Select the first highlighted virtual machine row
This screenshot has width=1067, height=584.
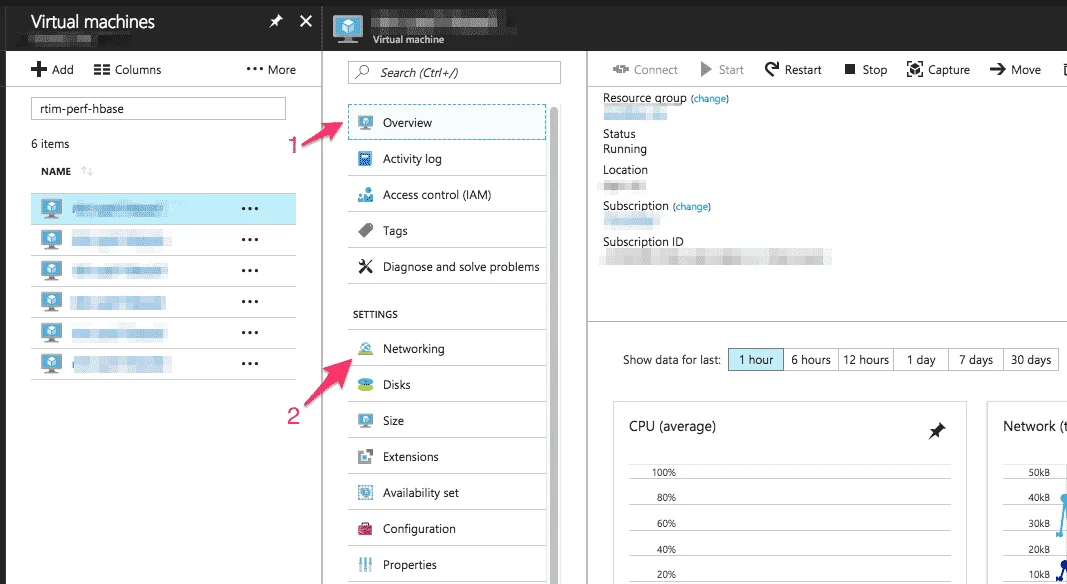click(x=163, y=209)
